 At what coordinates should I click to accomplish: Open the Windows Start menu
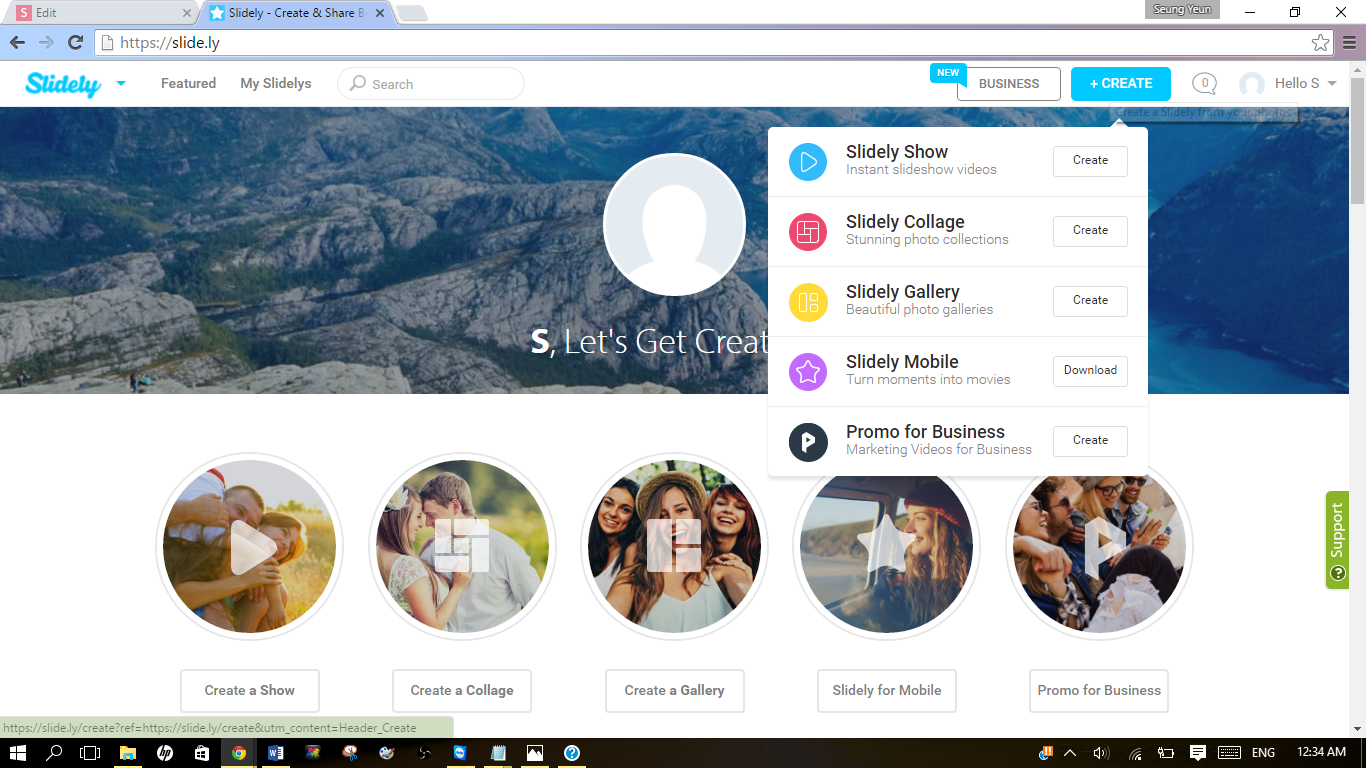pos(17,753)
